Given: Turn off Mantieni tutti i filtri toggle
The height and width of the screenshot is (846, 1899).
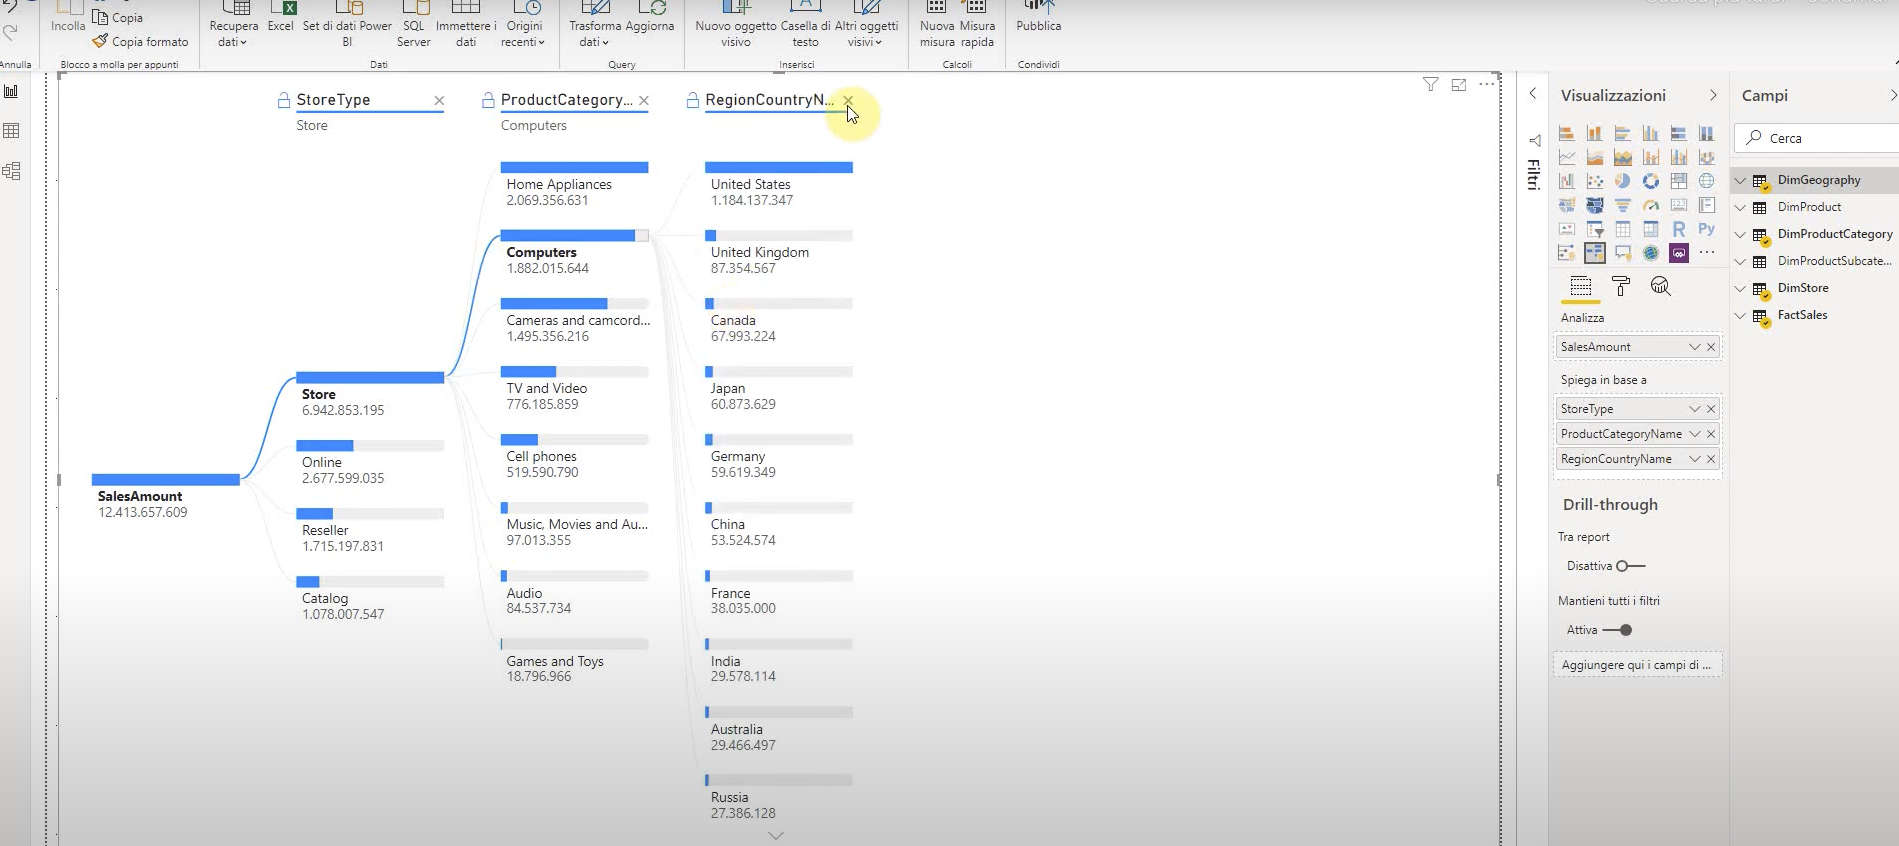Looking at the screenshot, I should point(1617,630).
